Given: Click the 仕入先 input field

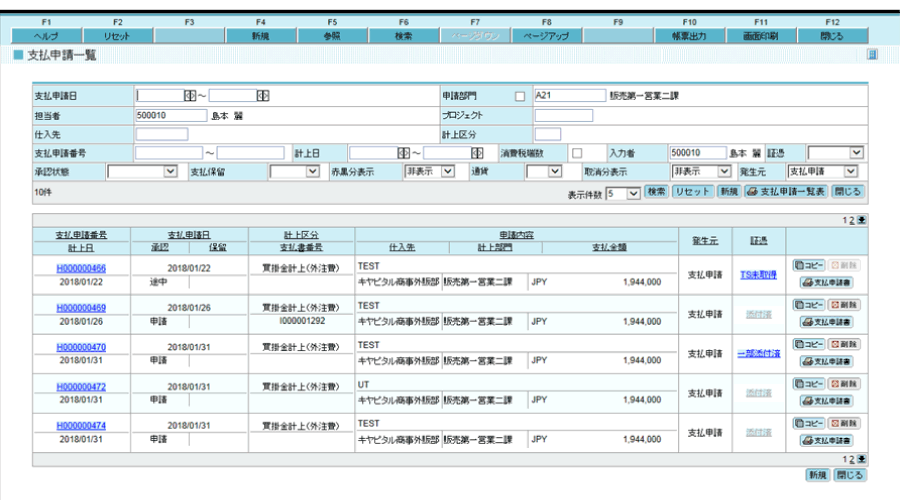Looking at the screenshot, I should [162, 134].
